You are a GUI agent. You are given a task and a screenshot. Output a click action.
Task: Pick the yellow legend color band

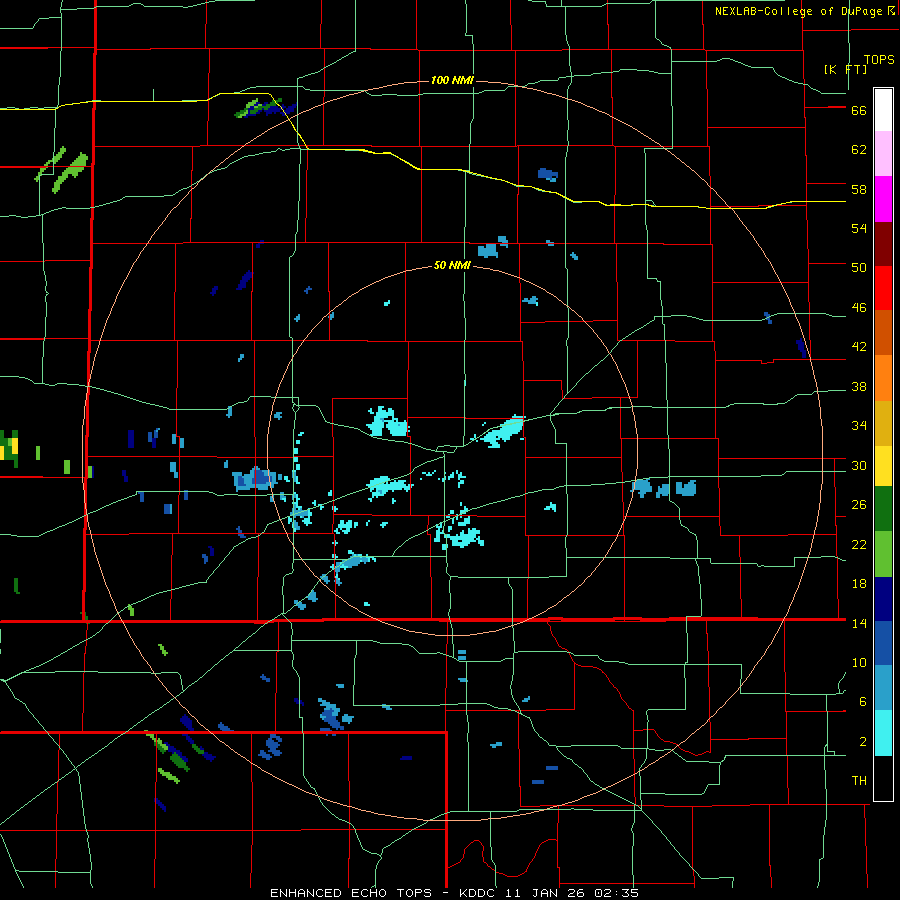point(883,465)
